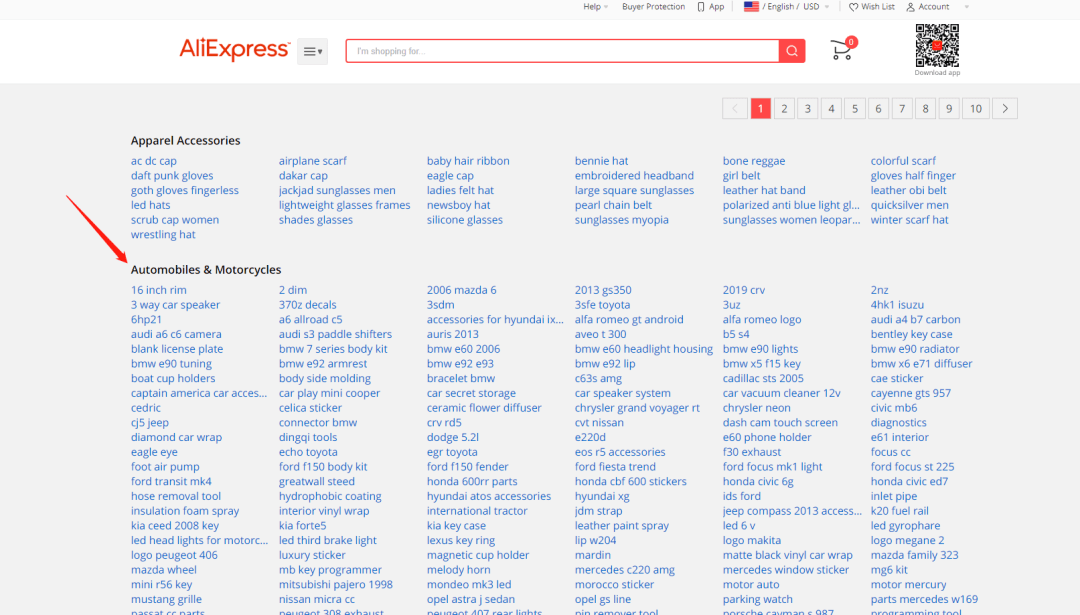Click the Automobiles & Motorcycles heading
The width and height of the screenshot is (1080, 615).
point(206,270)
